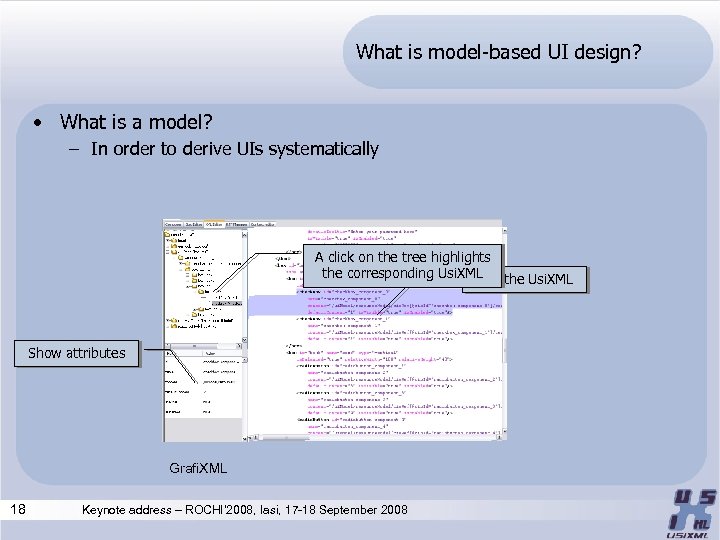Click the slide number 18

tap(18, 509)
